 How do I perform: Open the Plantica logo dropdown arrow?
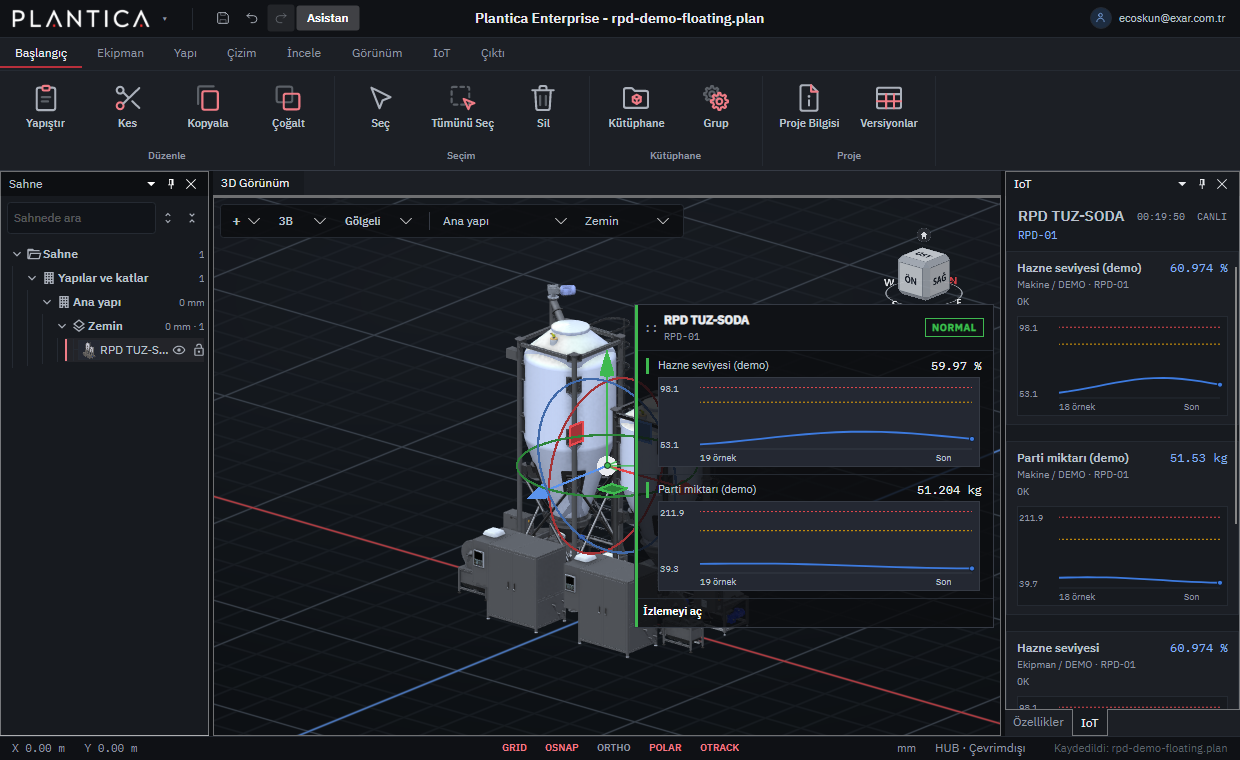point(164,18)
